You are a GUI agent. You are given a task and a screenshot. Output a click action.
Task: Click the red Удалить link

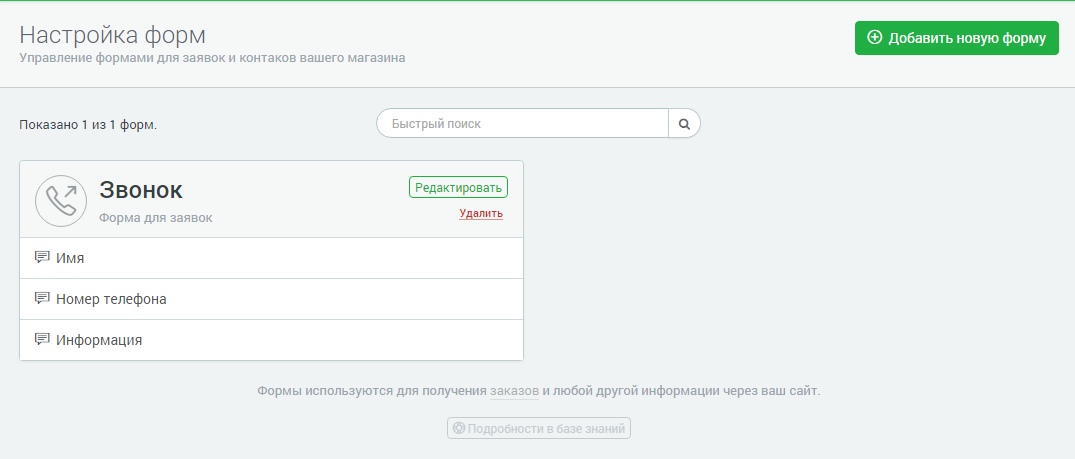(481, 213)
